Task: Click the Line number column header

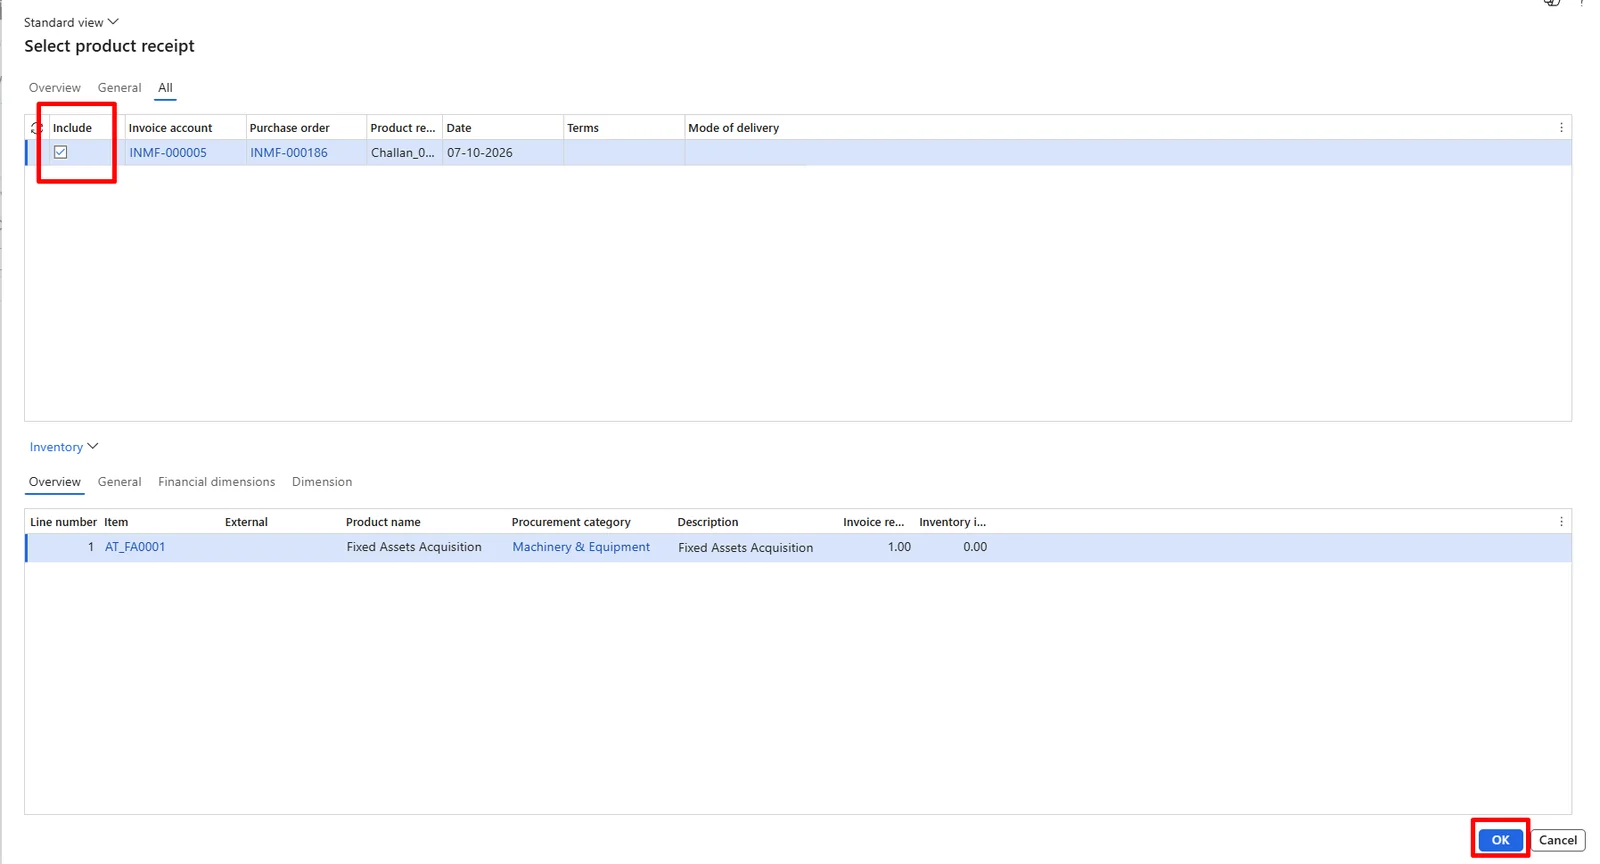Action: [x=63, y=522]
